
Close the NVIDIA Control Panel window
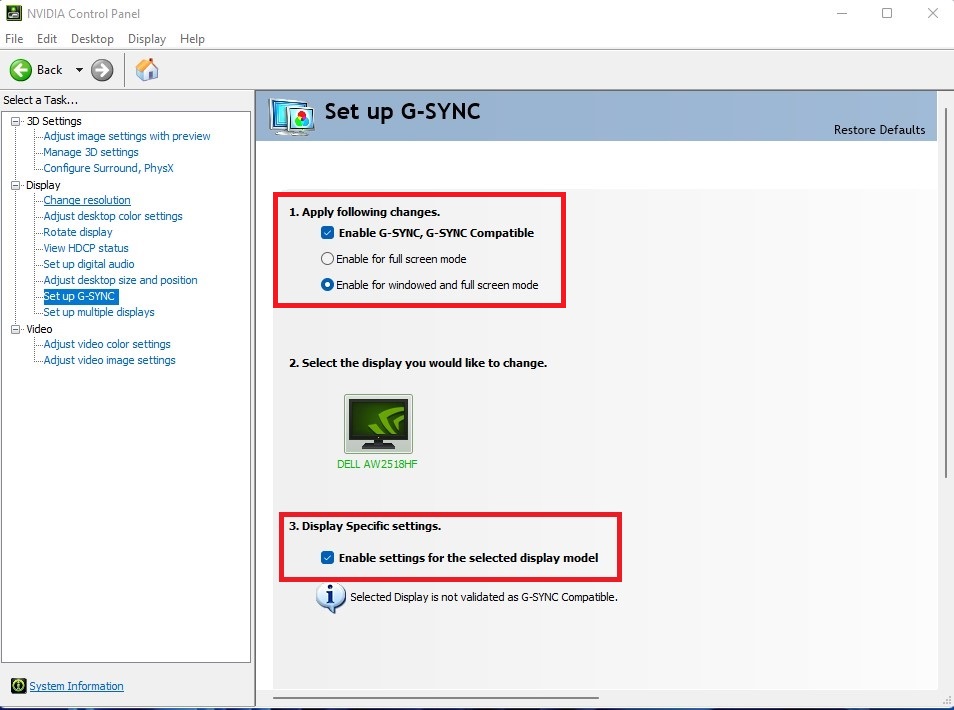click(x=933, y=13)
